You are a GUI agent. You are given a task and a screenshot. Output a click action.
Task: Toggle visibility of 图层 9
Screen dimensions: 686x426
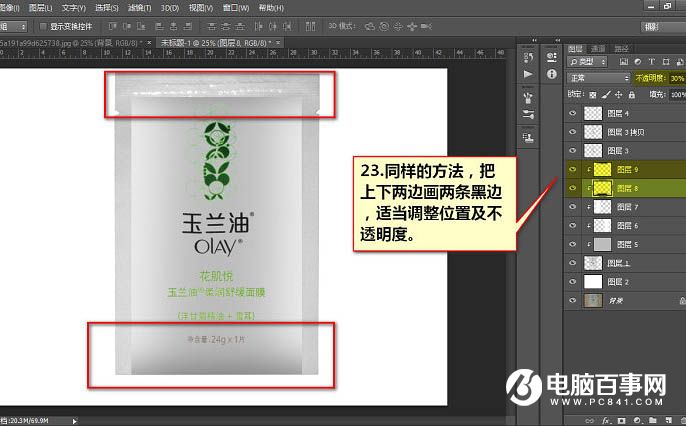(572, 169)
